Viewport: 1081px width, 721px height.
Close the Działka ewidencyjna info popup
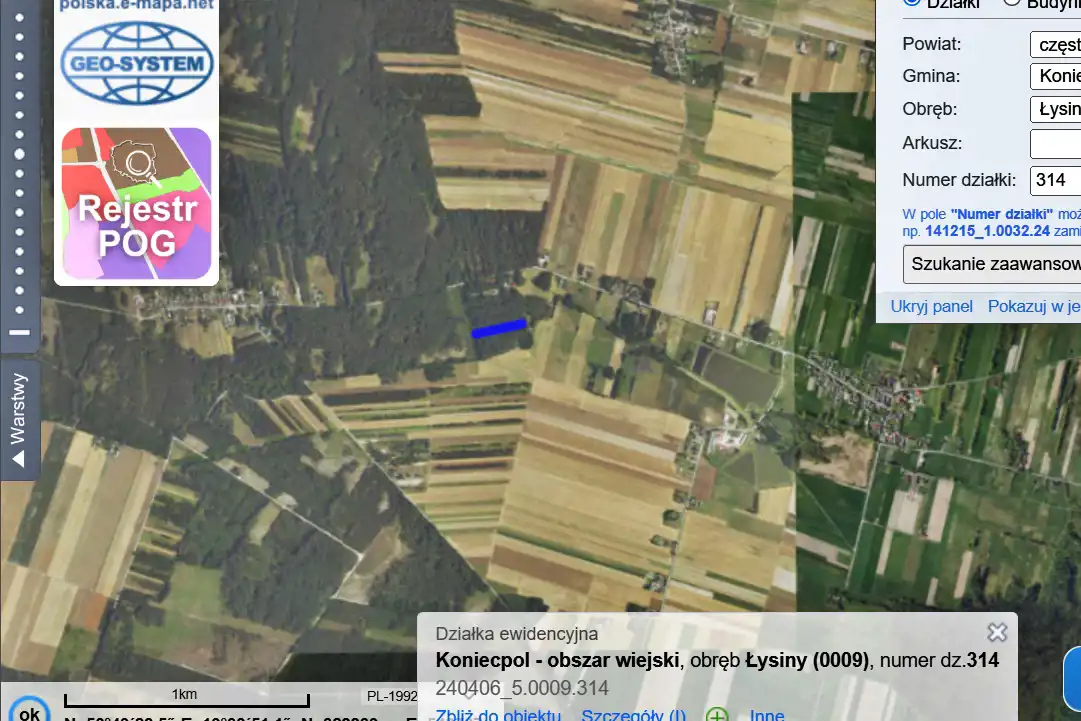coord(997,632)
